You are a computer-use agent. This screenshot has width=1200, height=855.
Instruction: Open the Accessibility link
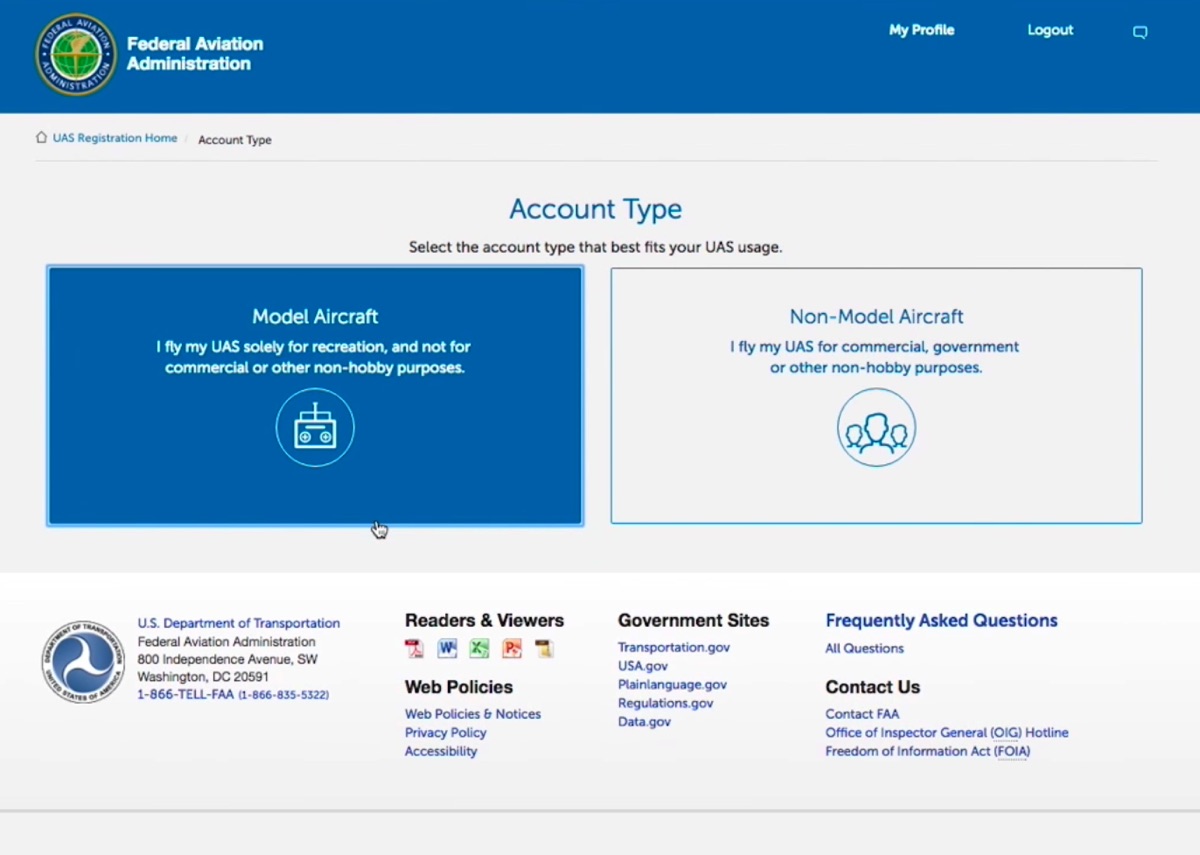[x=441, y=751]
